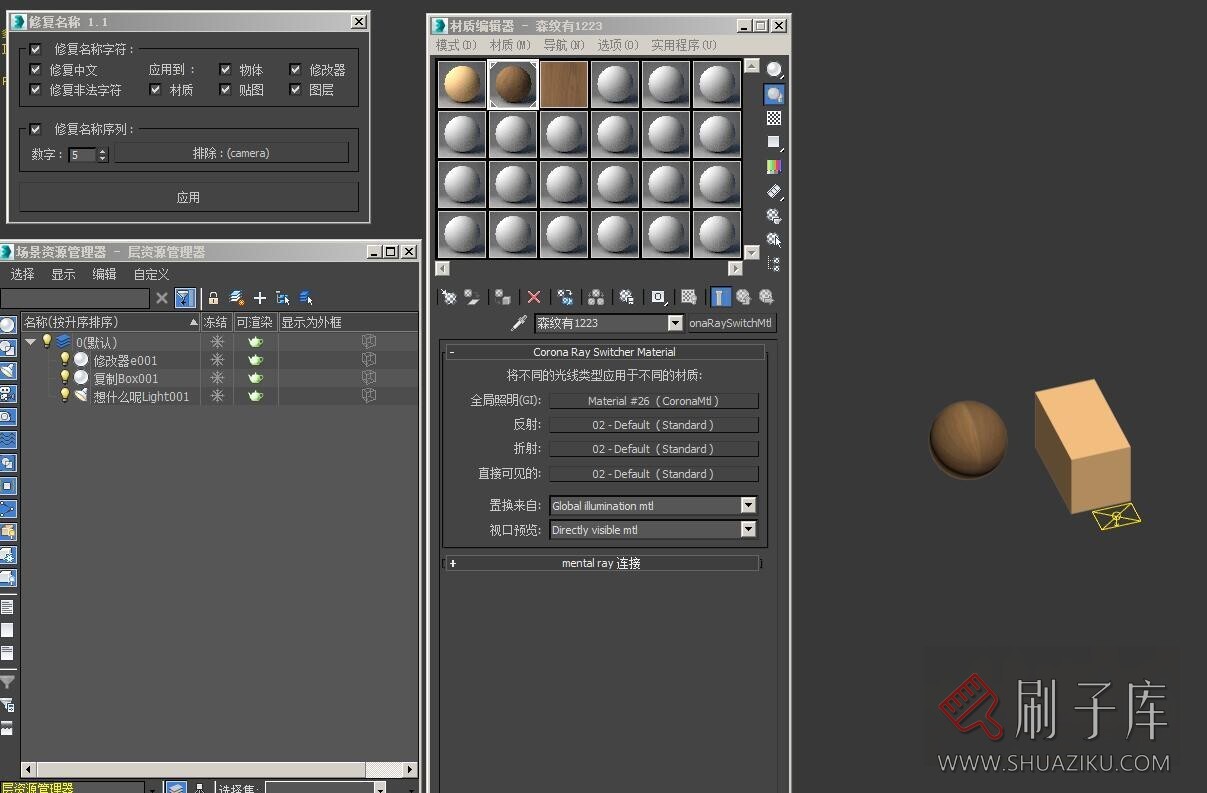Screen dimensions: 1207x793
Task: Click the Select by Material icon
Action: coord(774,240)
